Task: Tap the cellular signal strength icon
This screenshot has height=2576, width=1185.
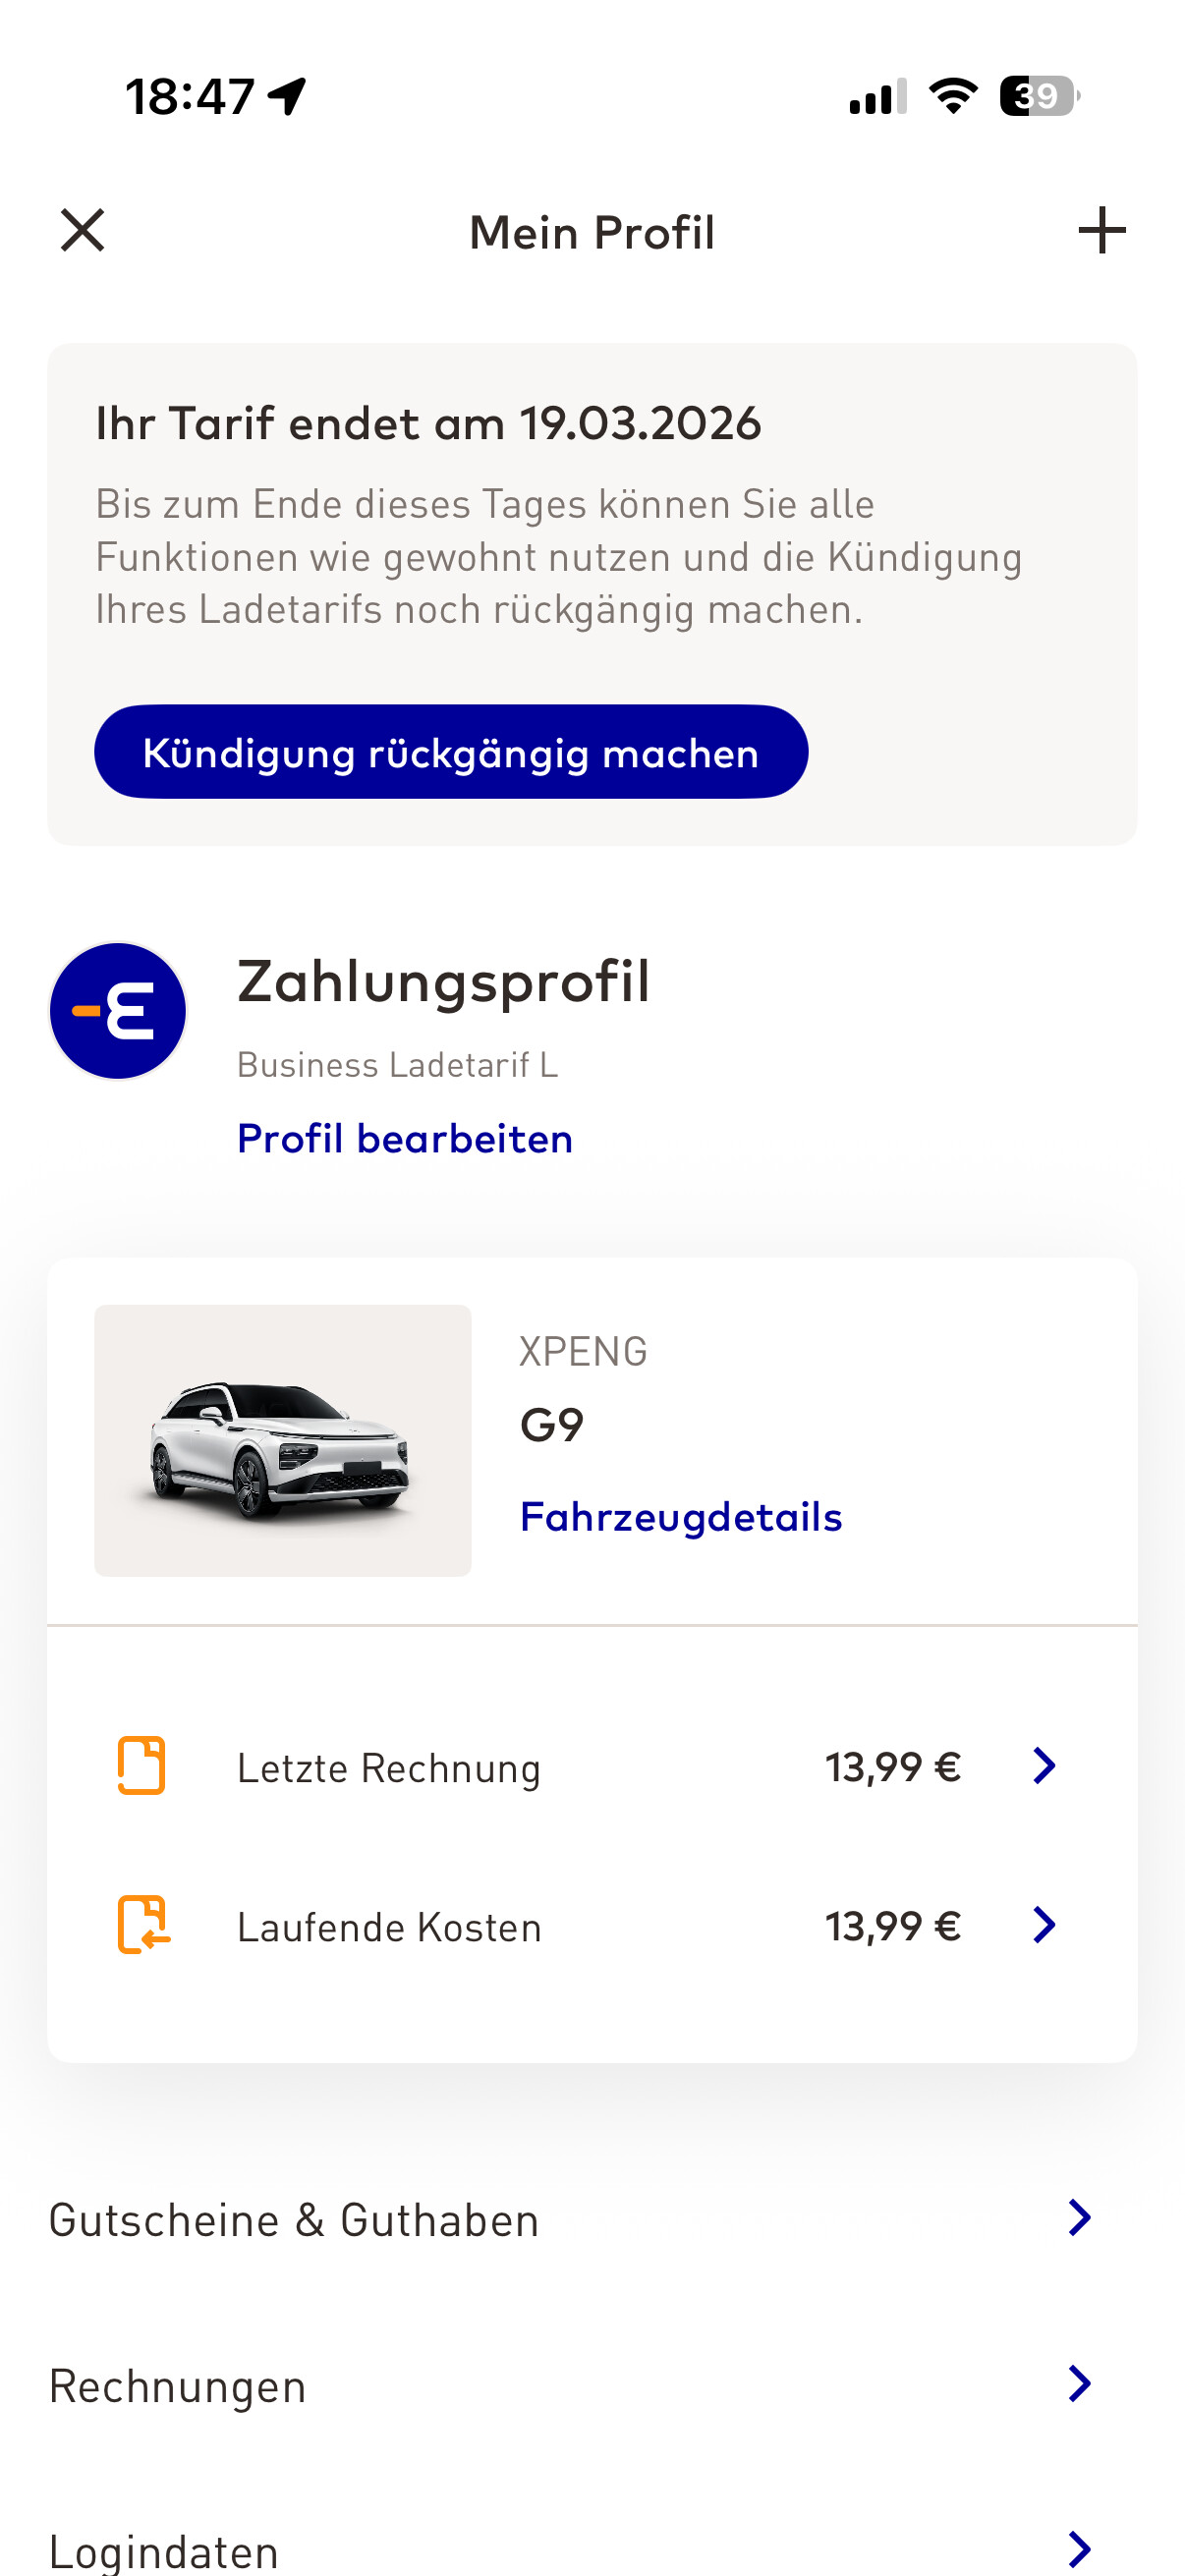Action: 877,97
